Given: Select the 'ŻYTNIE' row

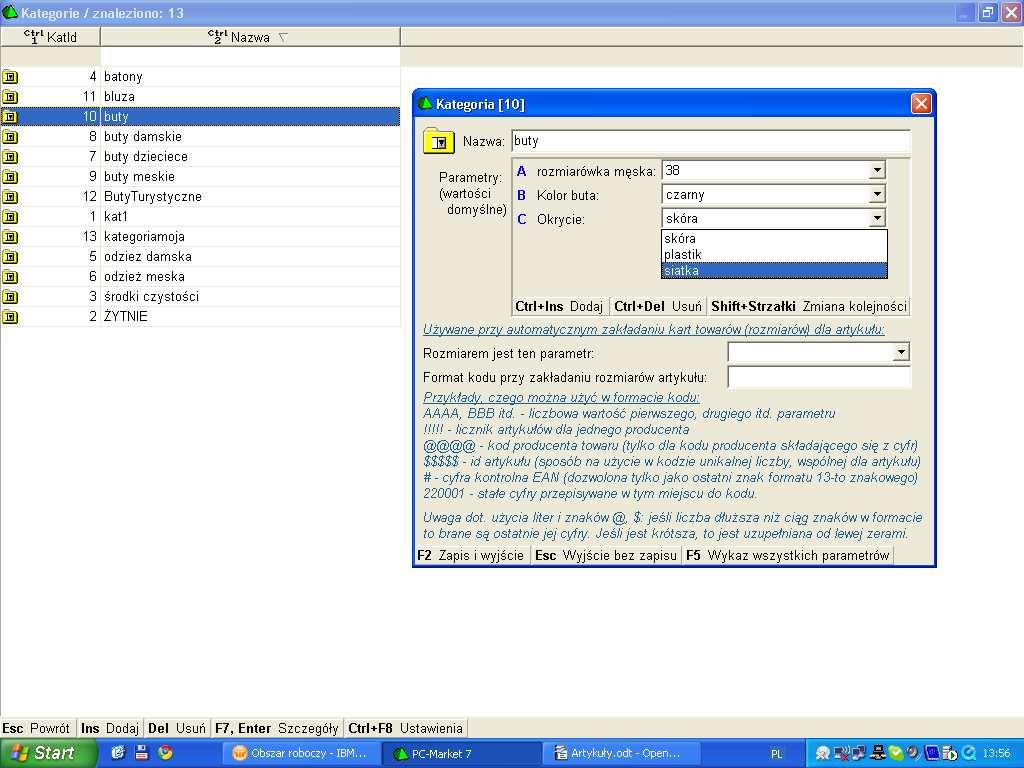Looking at the screenshot, I should tap(200, 317).
